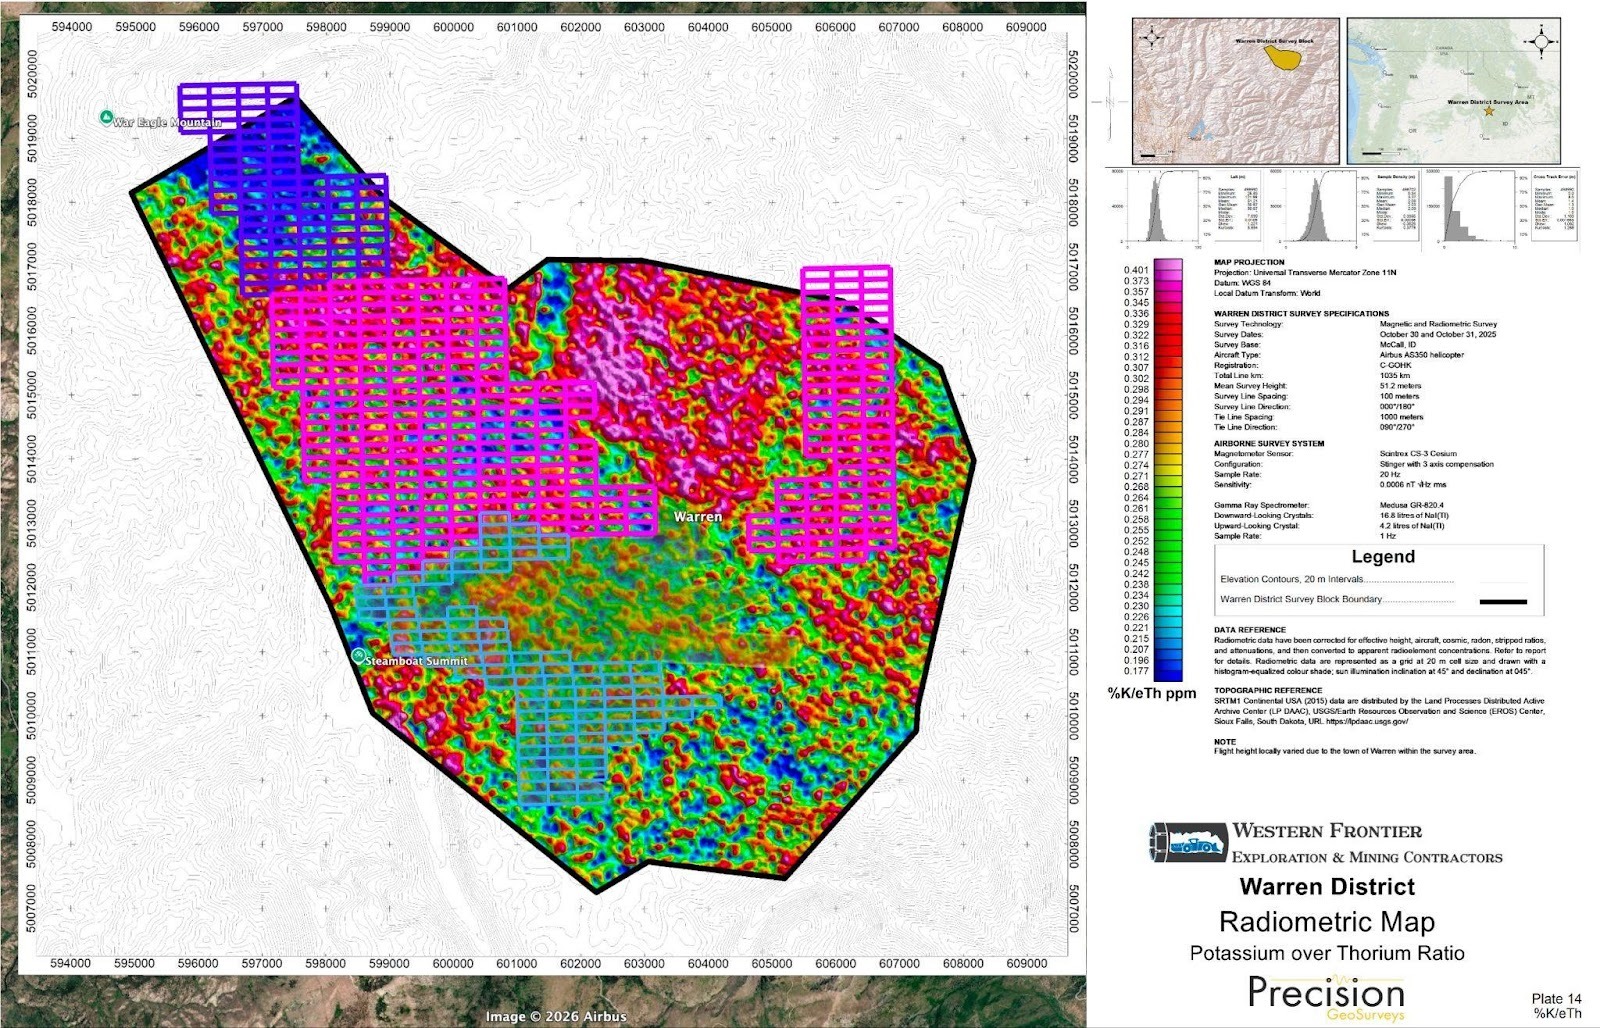Click the Steamboat Summit marker icon
1600x1028 pixels.
pyautogui.click(x=358, y=656)
